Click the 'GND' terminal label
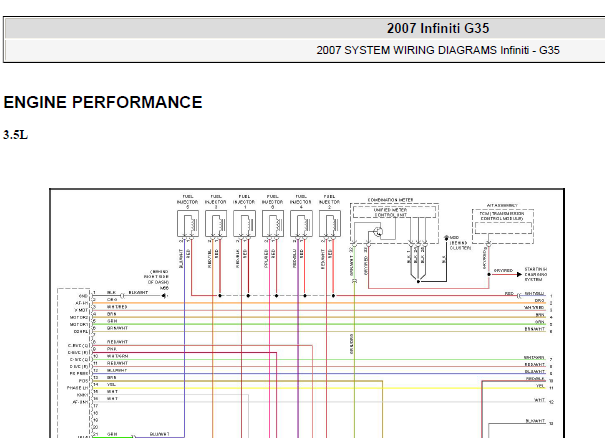 point(83,296)
